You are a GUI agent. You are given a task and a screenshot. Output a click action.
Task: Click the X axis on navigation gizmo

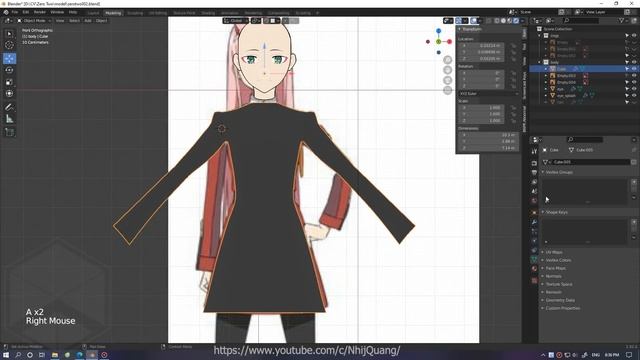[x=449, y=42]
